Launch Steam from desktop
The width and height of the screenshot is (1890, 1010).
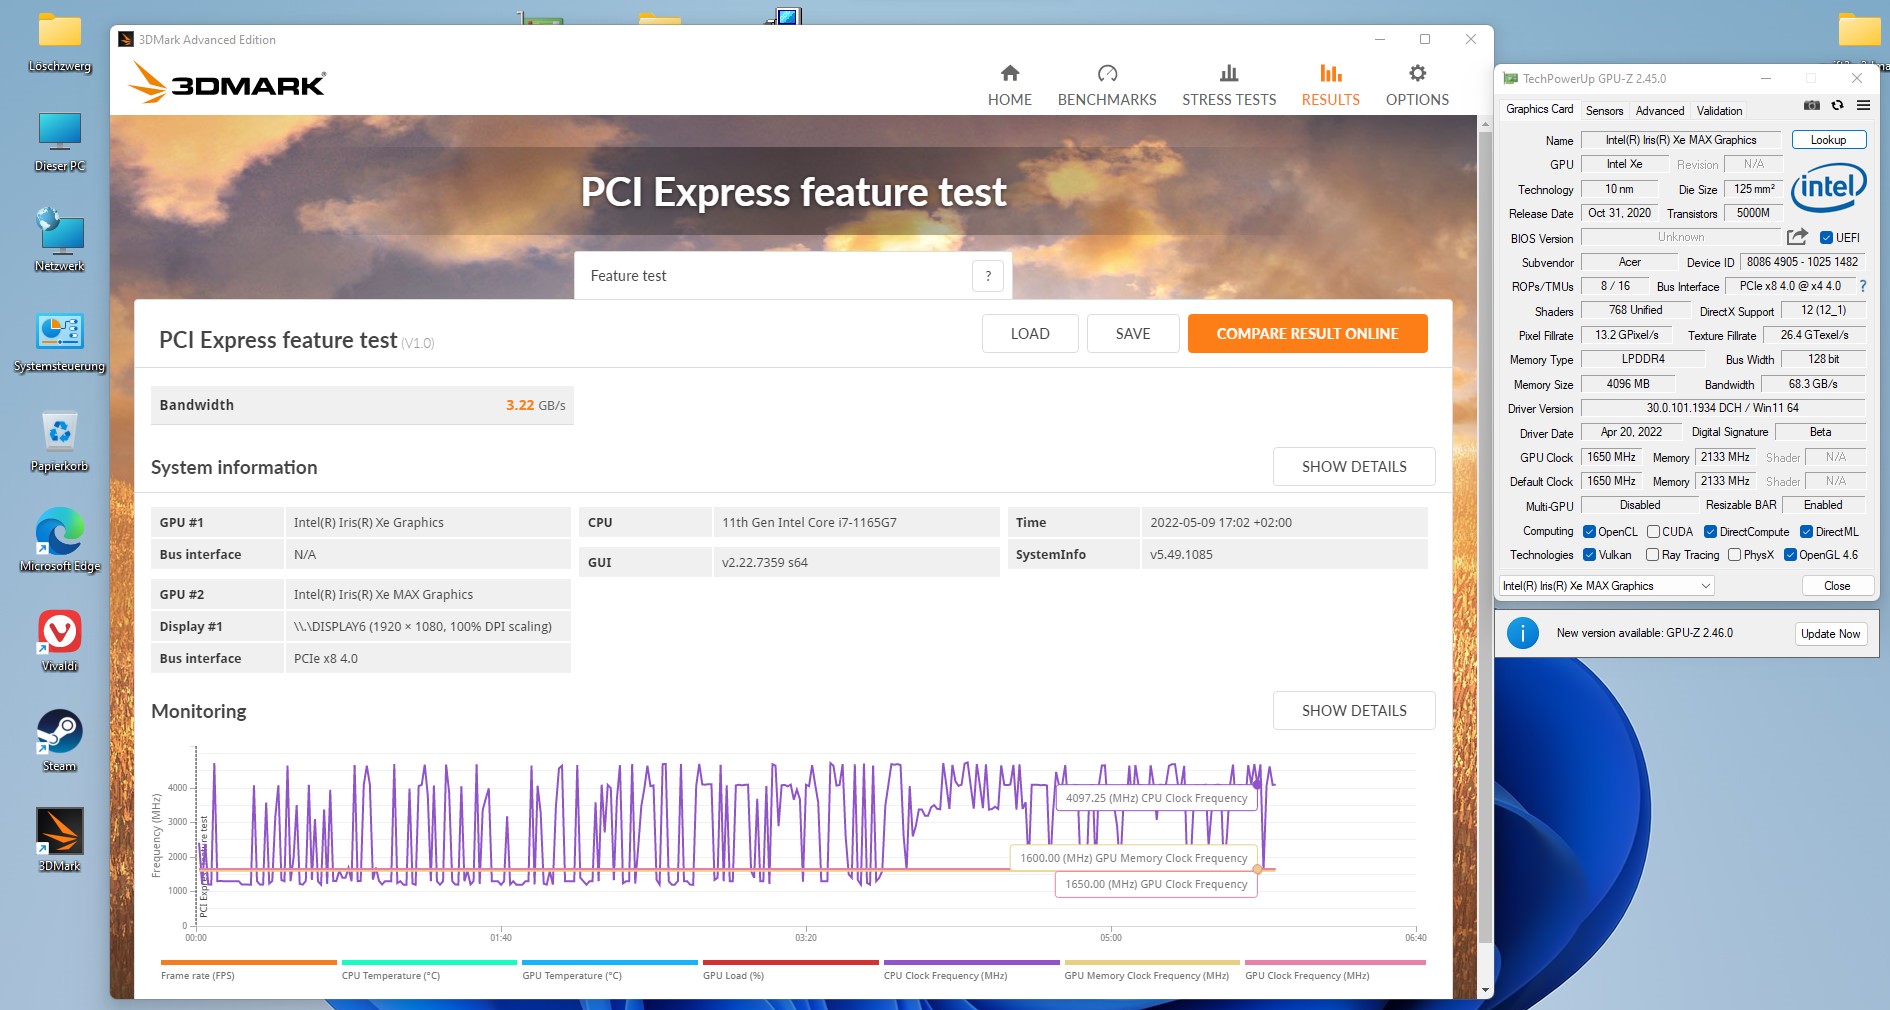[x=60, y=741]
